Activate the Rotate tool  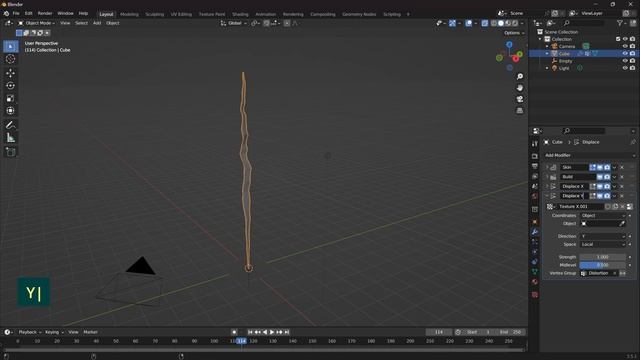[x=11, y=86]
